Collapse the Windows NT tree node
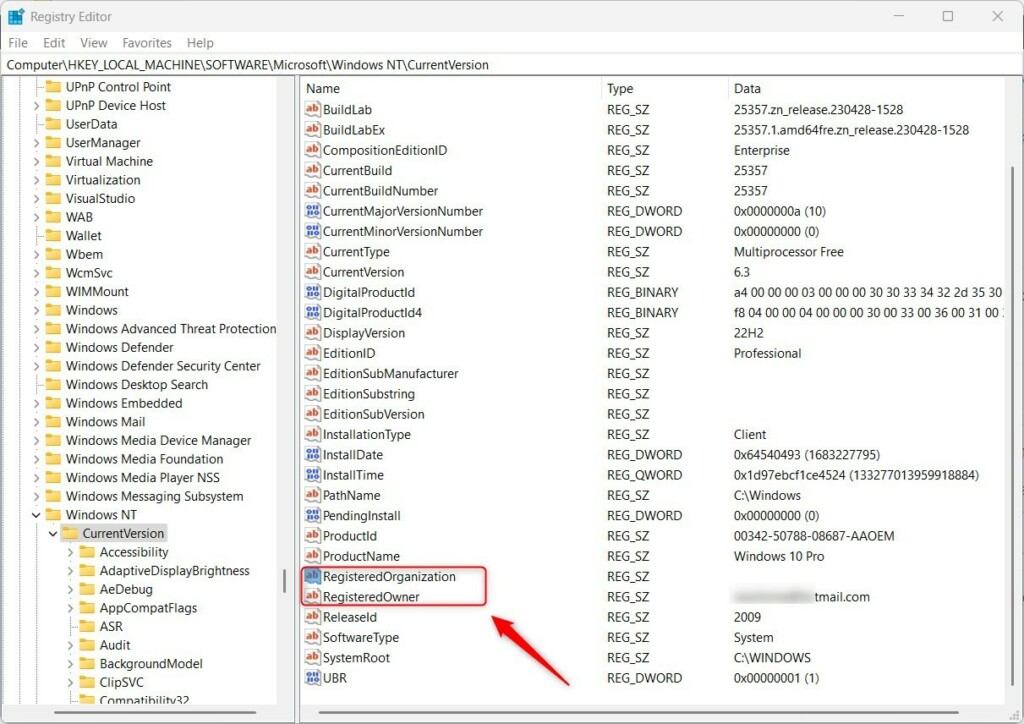The image size is (1024, 724). point(36,515)
